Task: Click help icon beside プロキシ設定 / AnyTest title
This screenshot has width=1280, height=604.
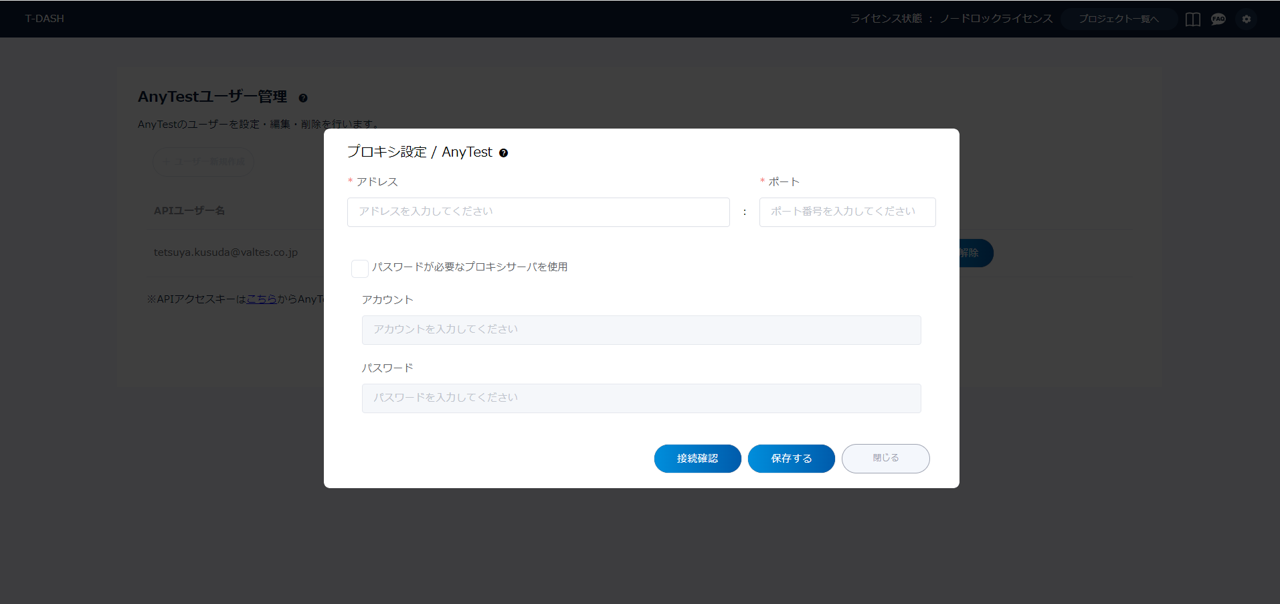Action: point(503,153)
